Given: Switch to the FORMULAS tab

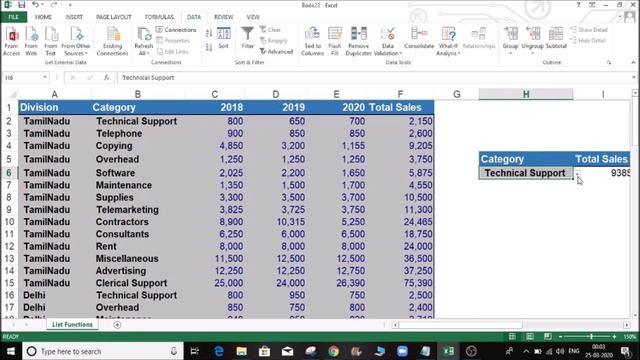Looking at the screenshot, I should (159, 17).
